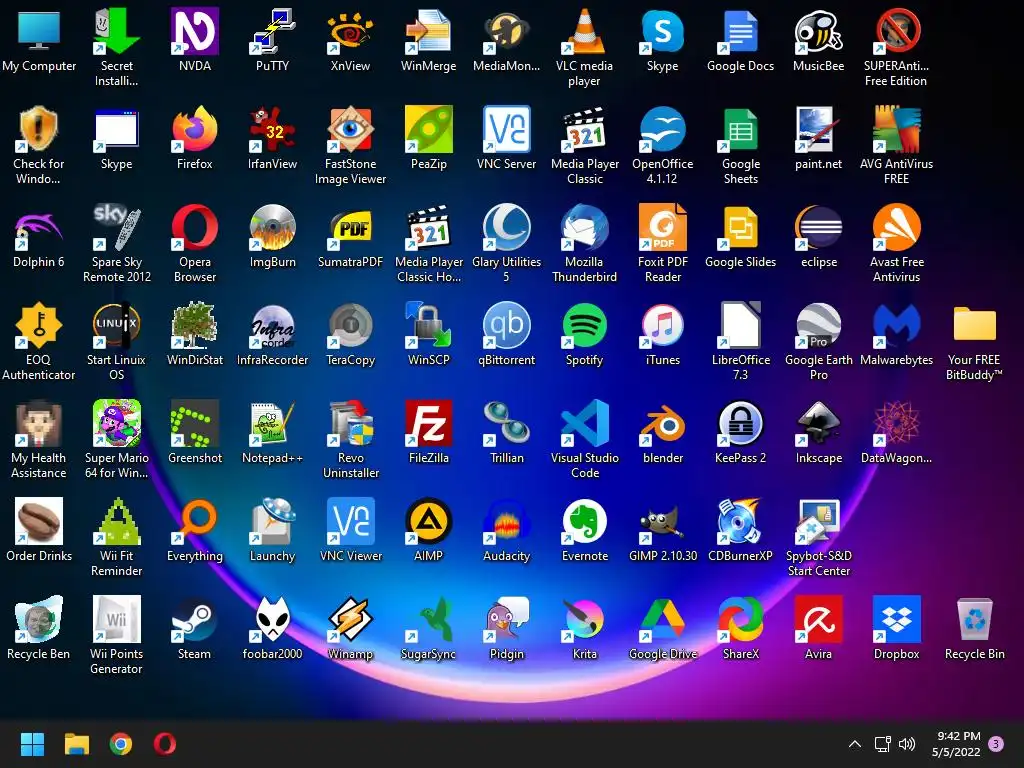Select the MusicBee icon
Image resolution: width=1024 pixels, height=768 pixels.
(x=818, y=31)
